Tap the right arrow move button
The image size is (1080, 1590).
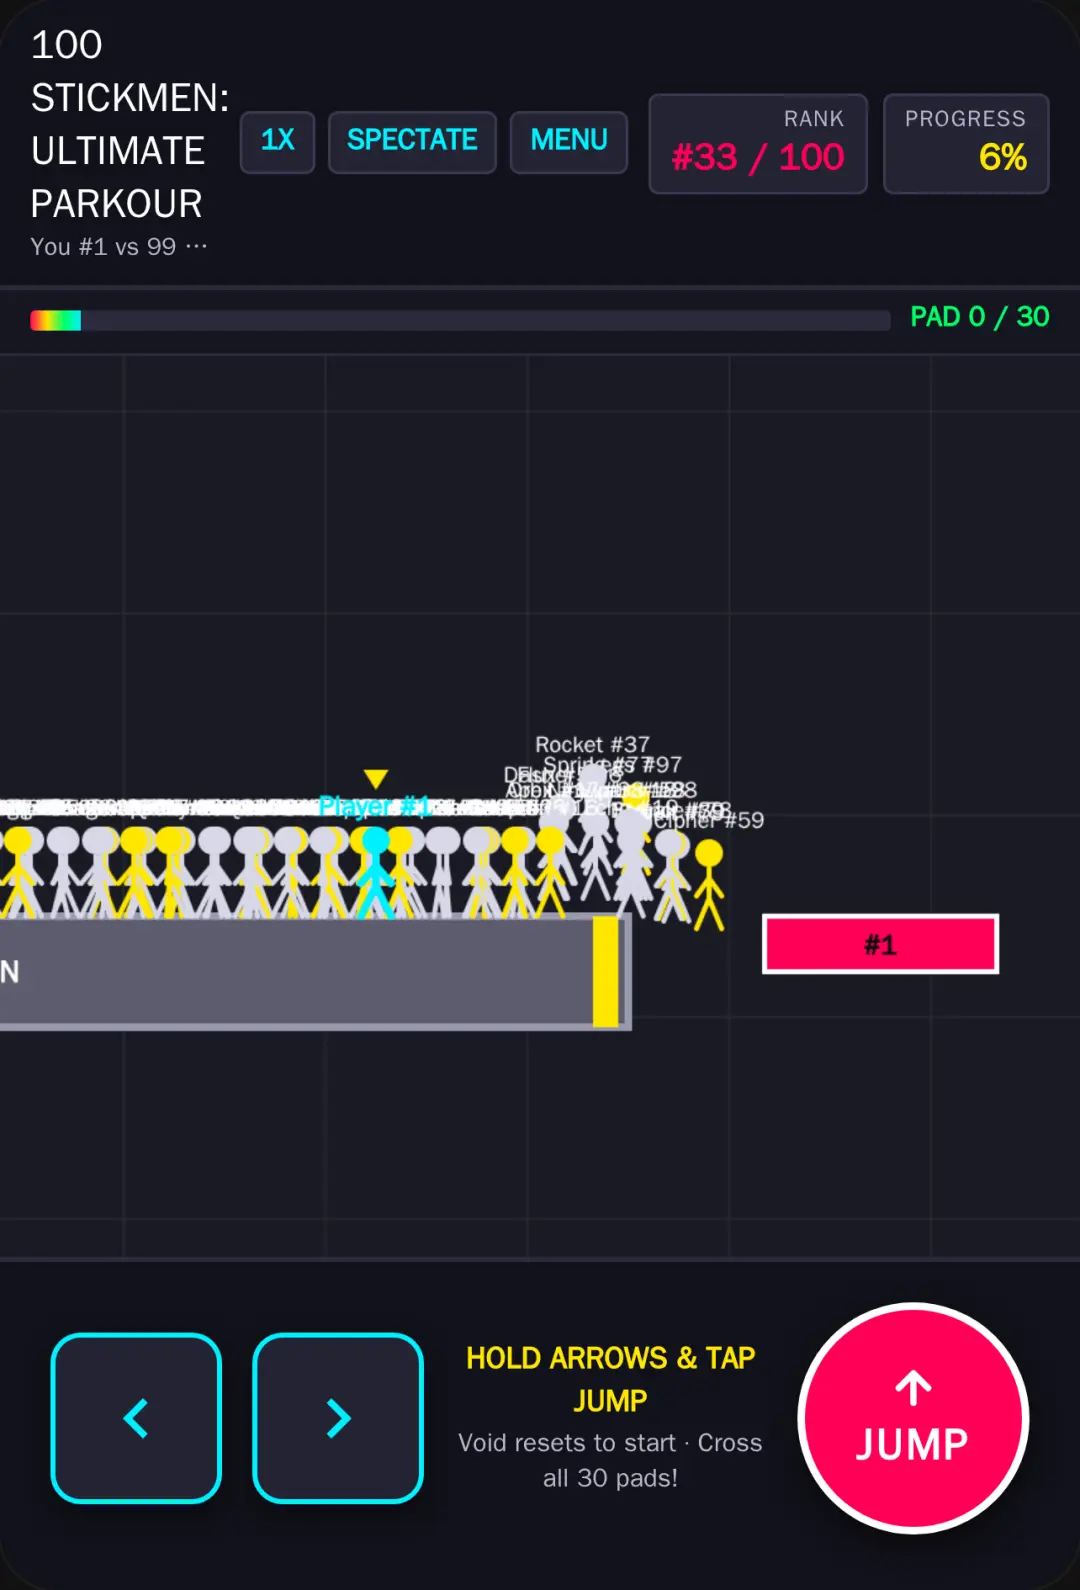pyautogui.click(x=338, y=1417)
